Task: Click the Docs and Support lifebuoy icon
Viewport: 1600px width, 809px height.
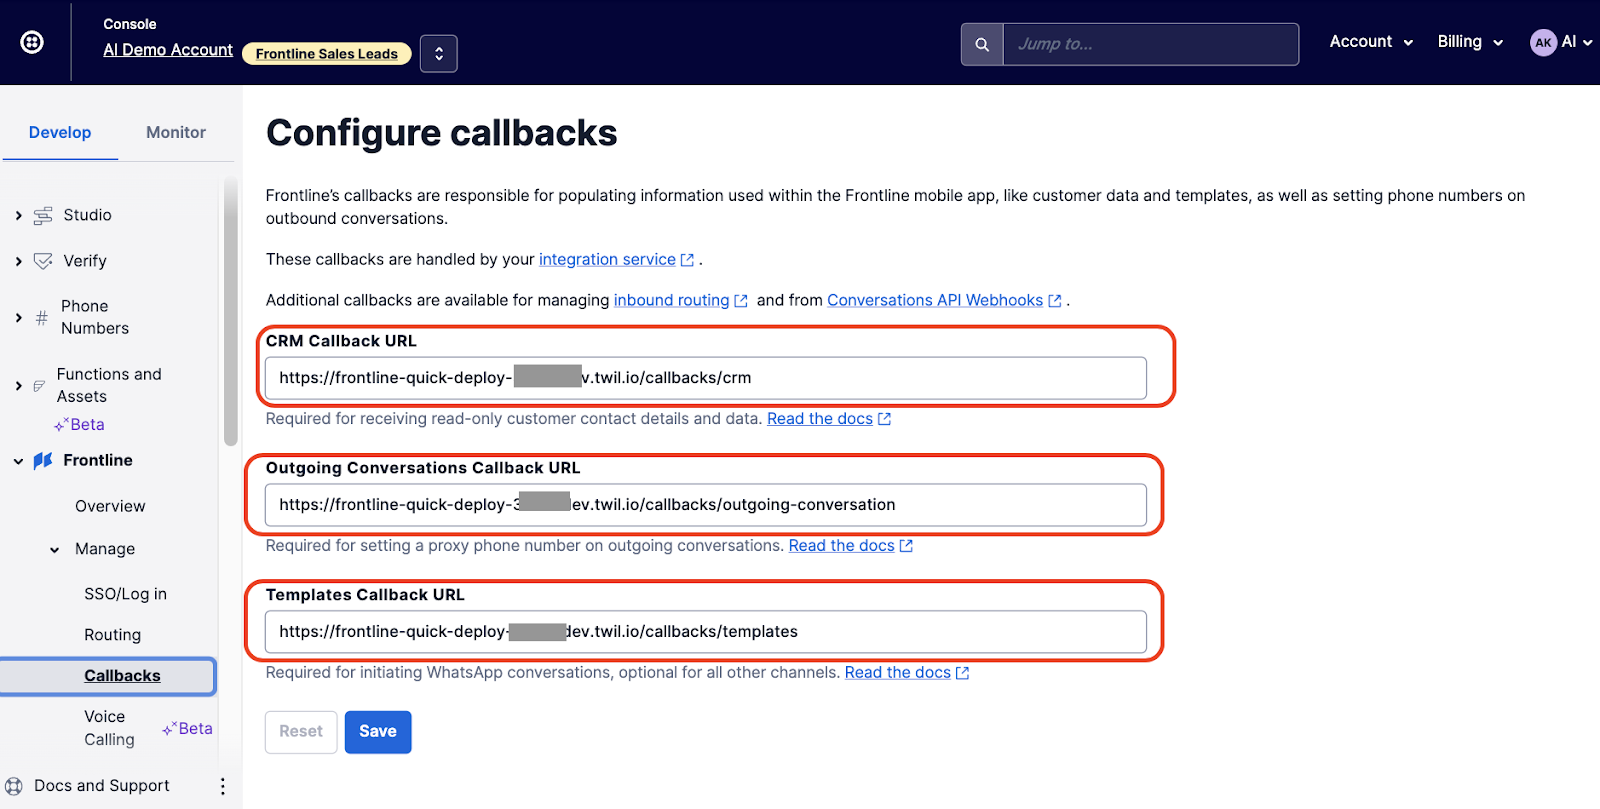Action: point(14,786)
